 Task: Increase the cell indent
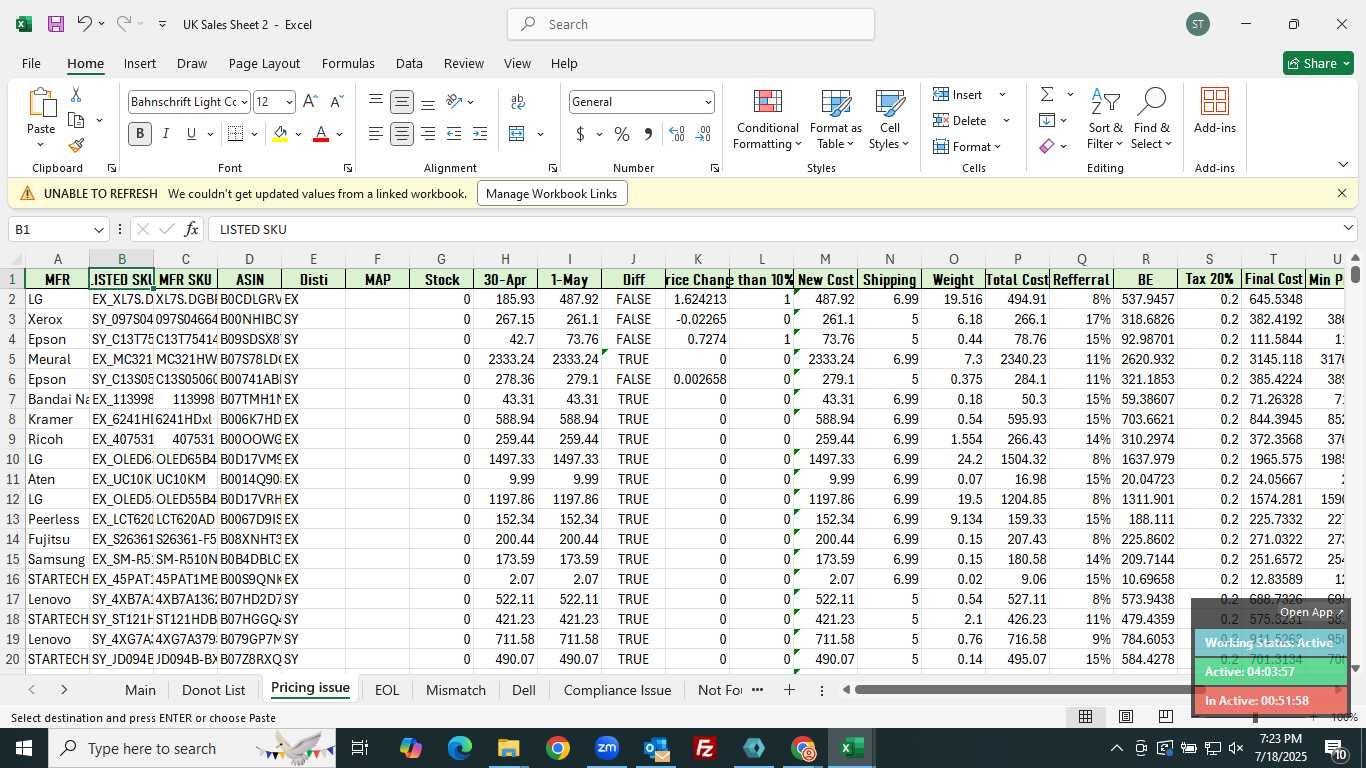coord(480,134)
